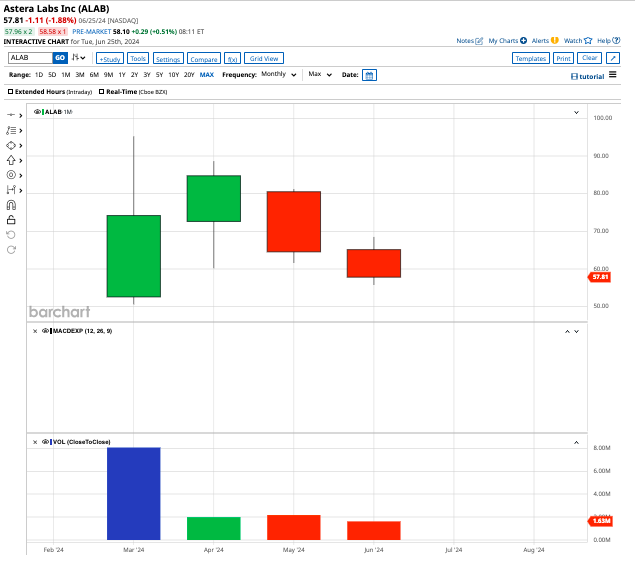Image resolution: width=635 pixels, height=567 pixels.
Task: Select the 6M range option
Action: coord(93,75)
